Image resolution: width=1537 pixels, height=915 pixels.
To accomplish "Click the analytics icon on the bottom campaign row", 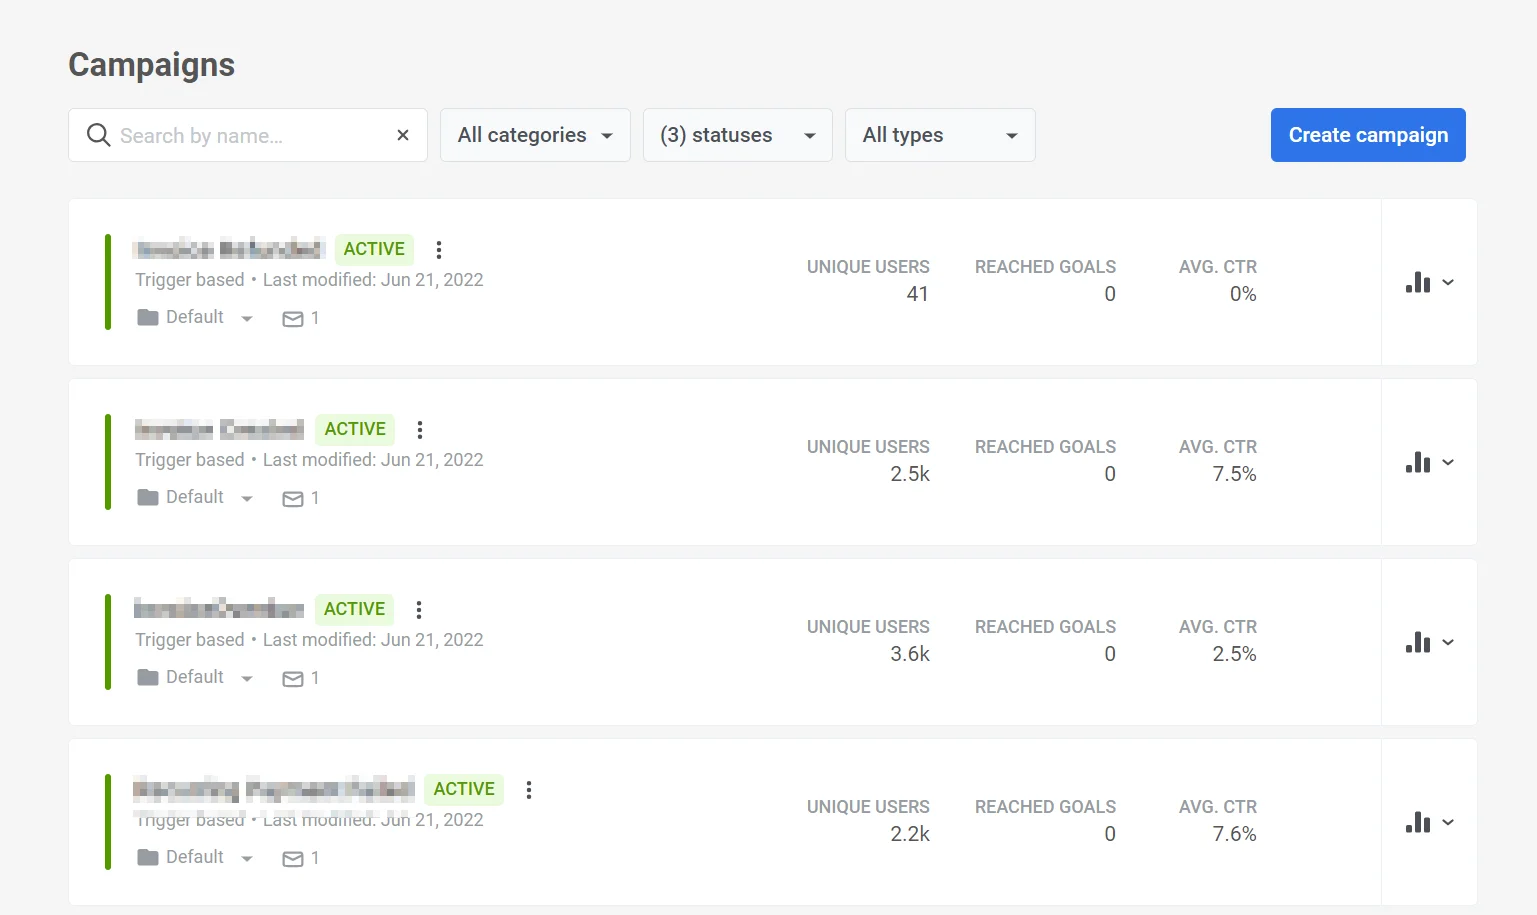I will coord(1417,822).
